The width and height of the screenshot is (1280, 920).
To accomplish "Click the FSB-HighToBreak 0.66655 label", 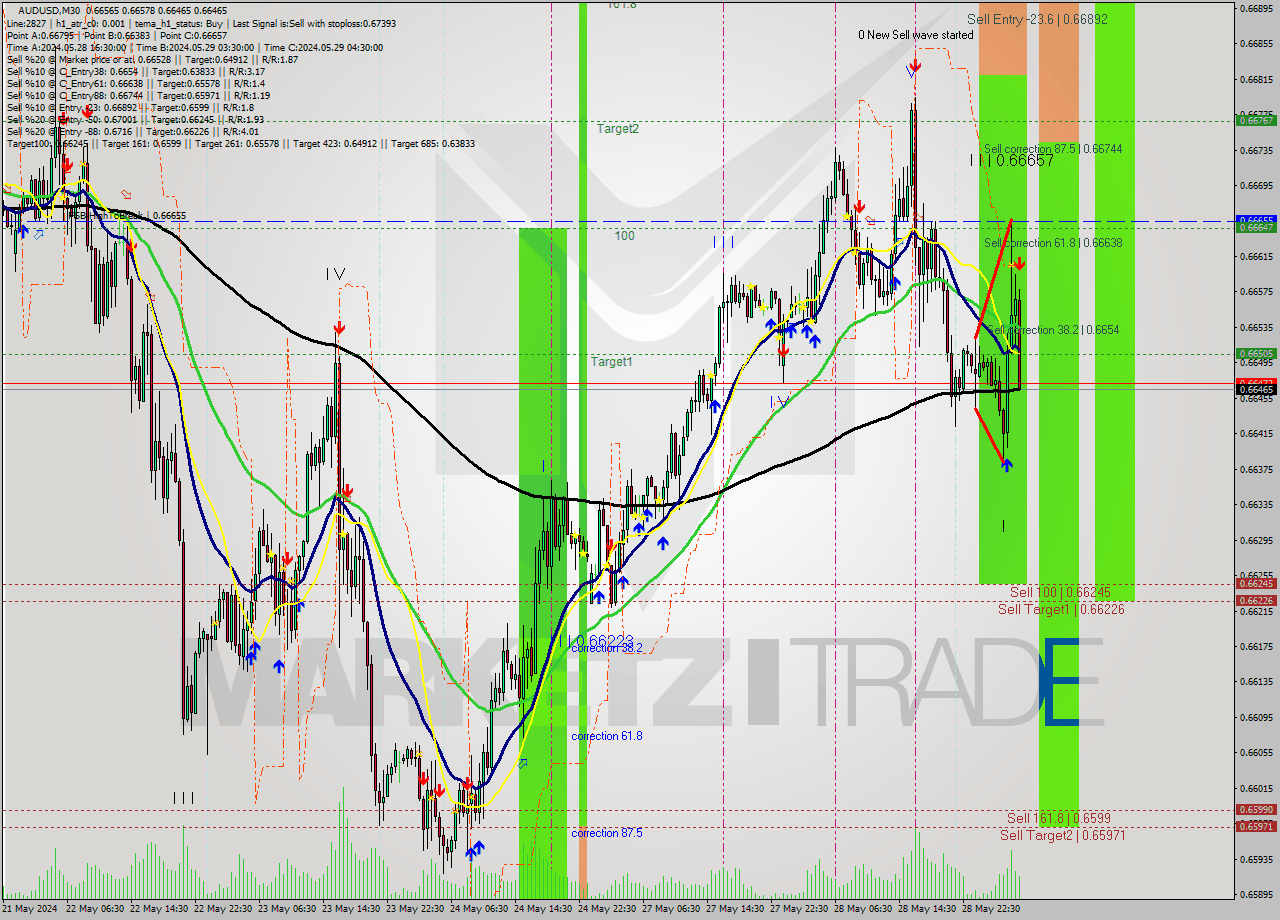I will point(126,215).
